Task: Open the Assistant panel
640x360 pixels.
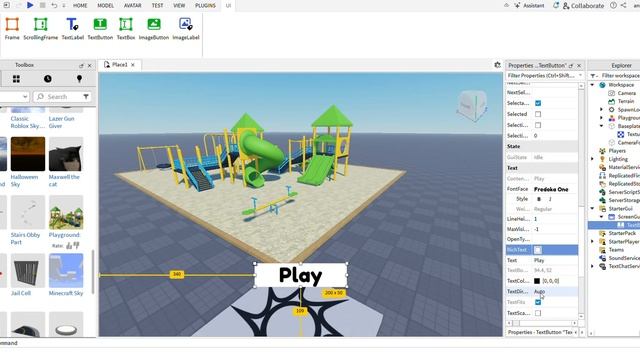Action: (529, 6)
